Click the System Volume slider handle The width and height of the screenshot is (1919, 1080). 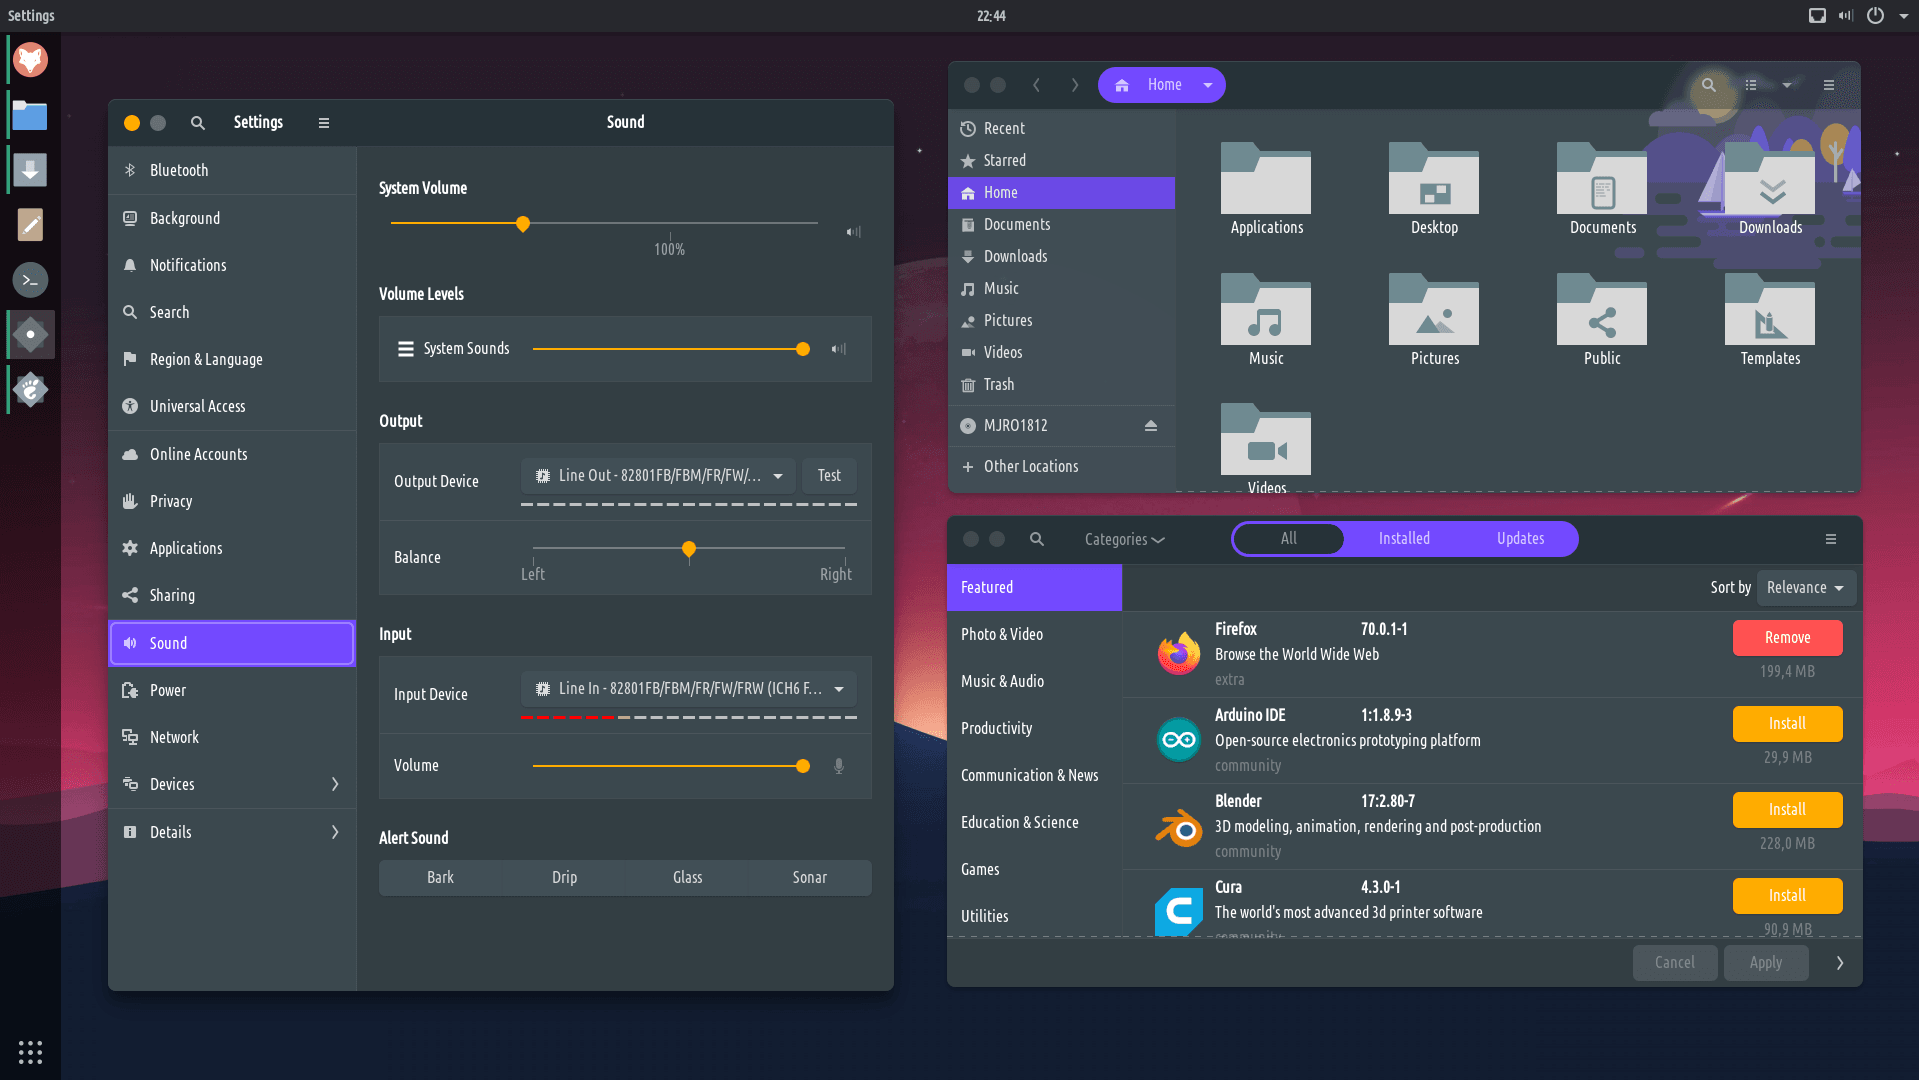pyautogui.click(x=523, y=224)
